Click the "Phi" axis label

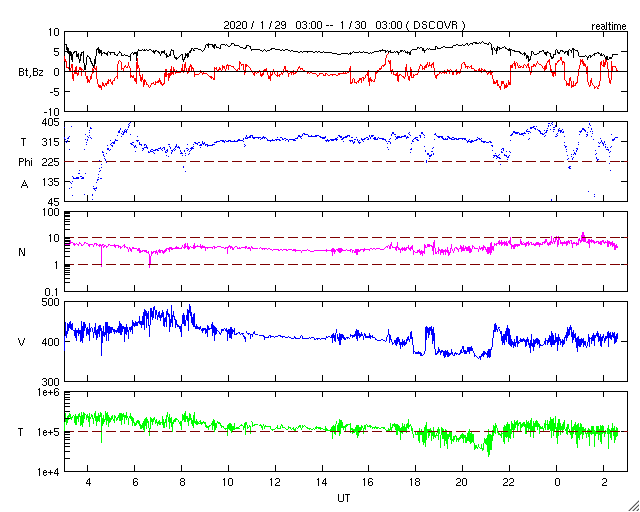click(x=25, y=163)
